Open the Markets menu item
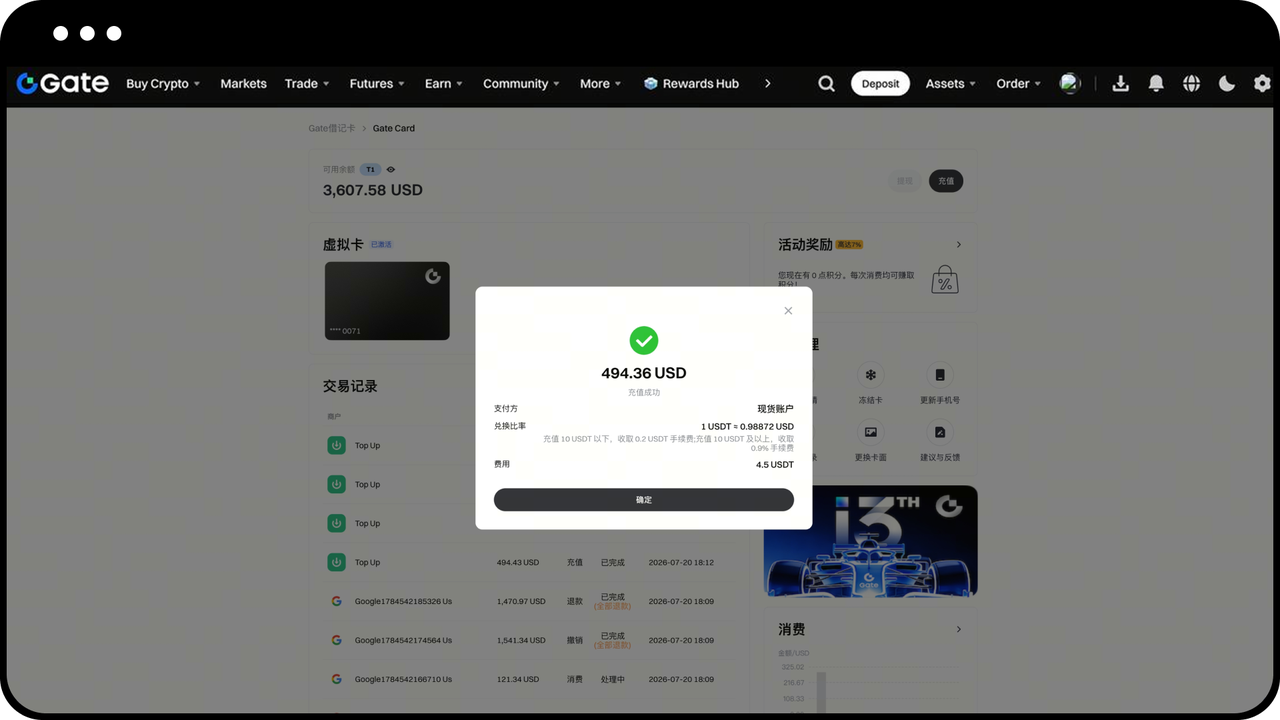The image size is (1280, 720). pyautogui.click(x=243, y=84)
